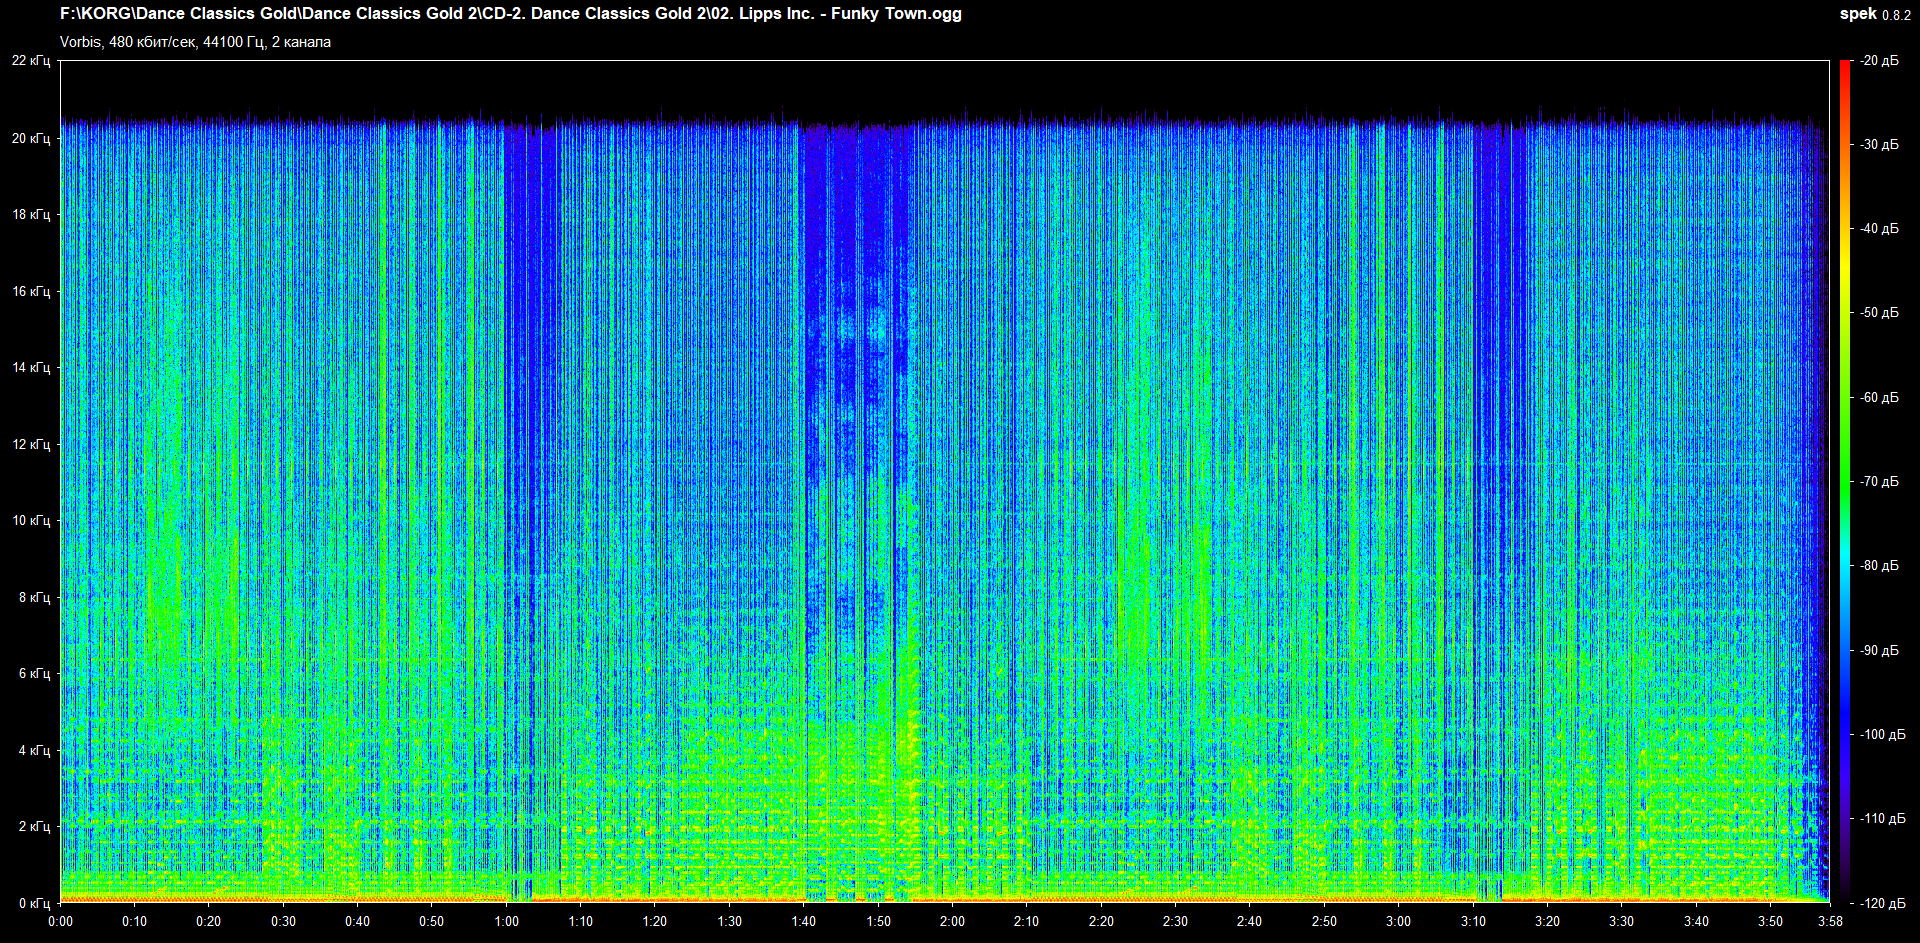Select the 1:00 mark on the time axis

(507, 921)
